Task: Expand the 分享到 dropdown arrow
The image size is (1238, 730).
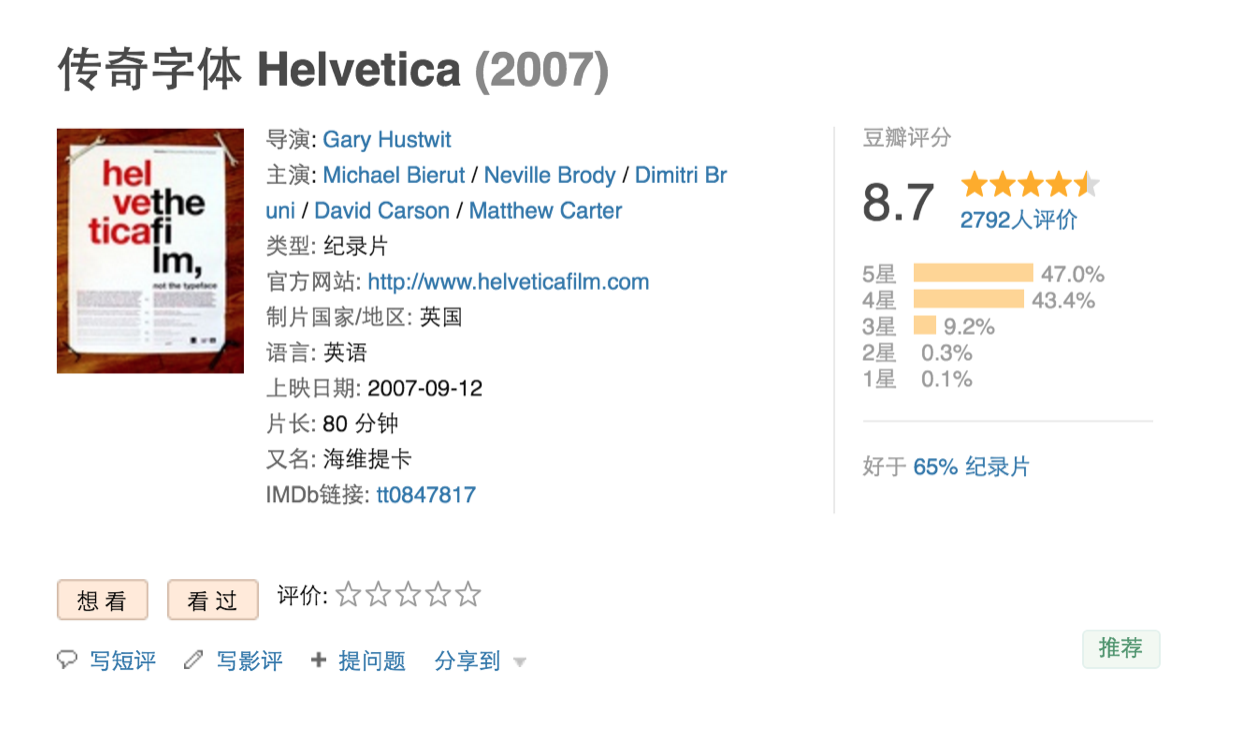Action: point(519,662)
